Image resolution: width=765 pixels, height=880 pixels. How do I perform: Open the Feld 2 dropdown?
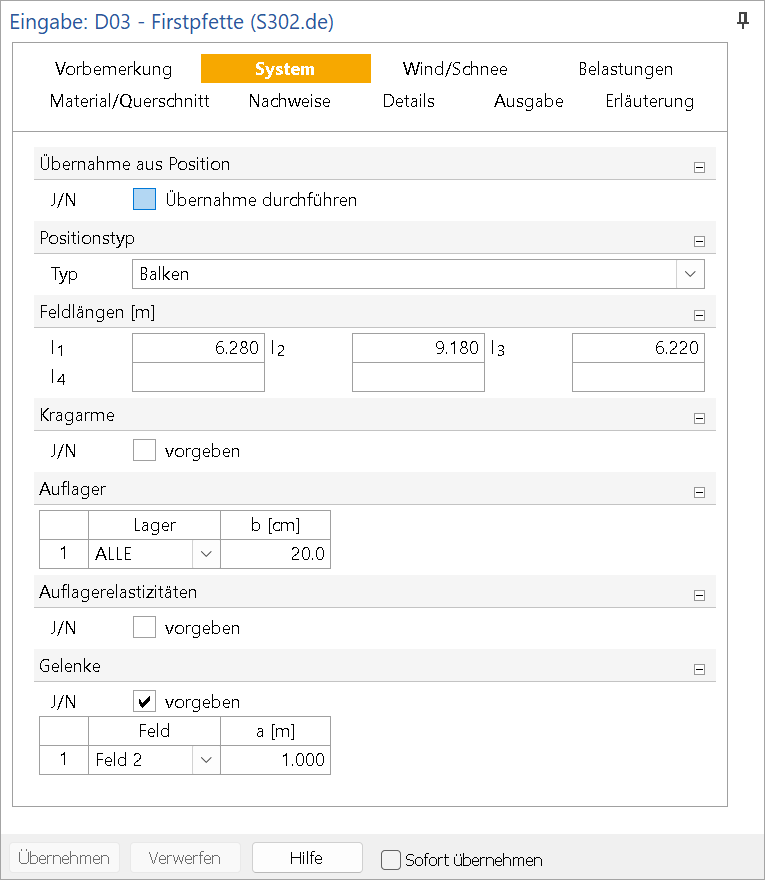pyautogui.click(x=206, y=760)
